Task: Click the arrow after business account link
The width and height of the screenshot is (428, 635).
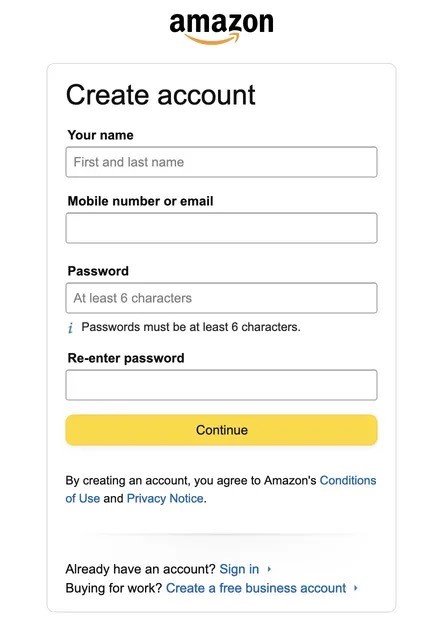Action: point(356,588)
